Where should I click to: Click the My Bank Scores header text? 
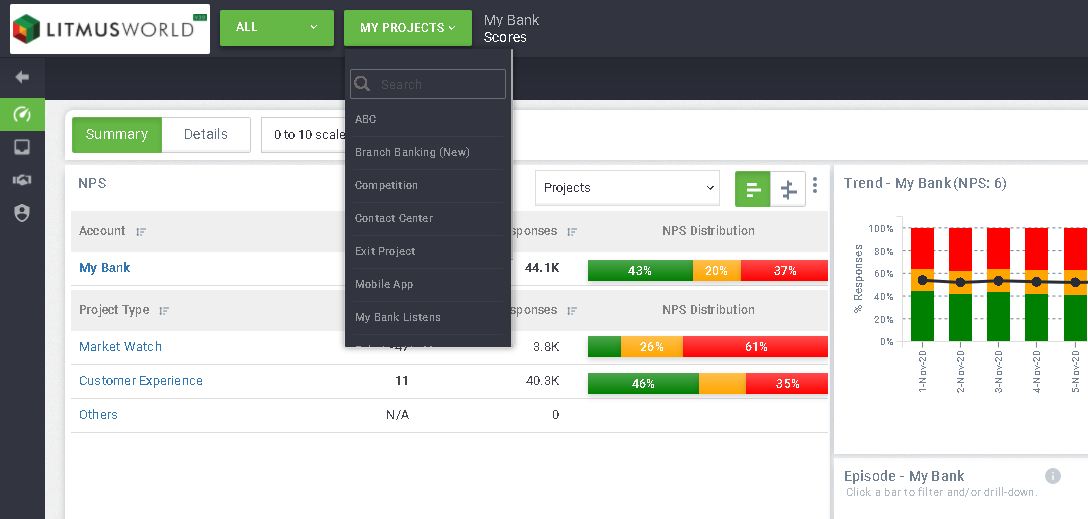tap(511, 28)
